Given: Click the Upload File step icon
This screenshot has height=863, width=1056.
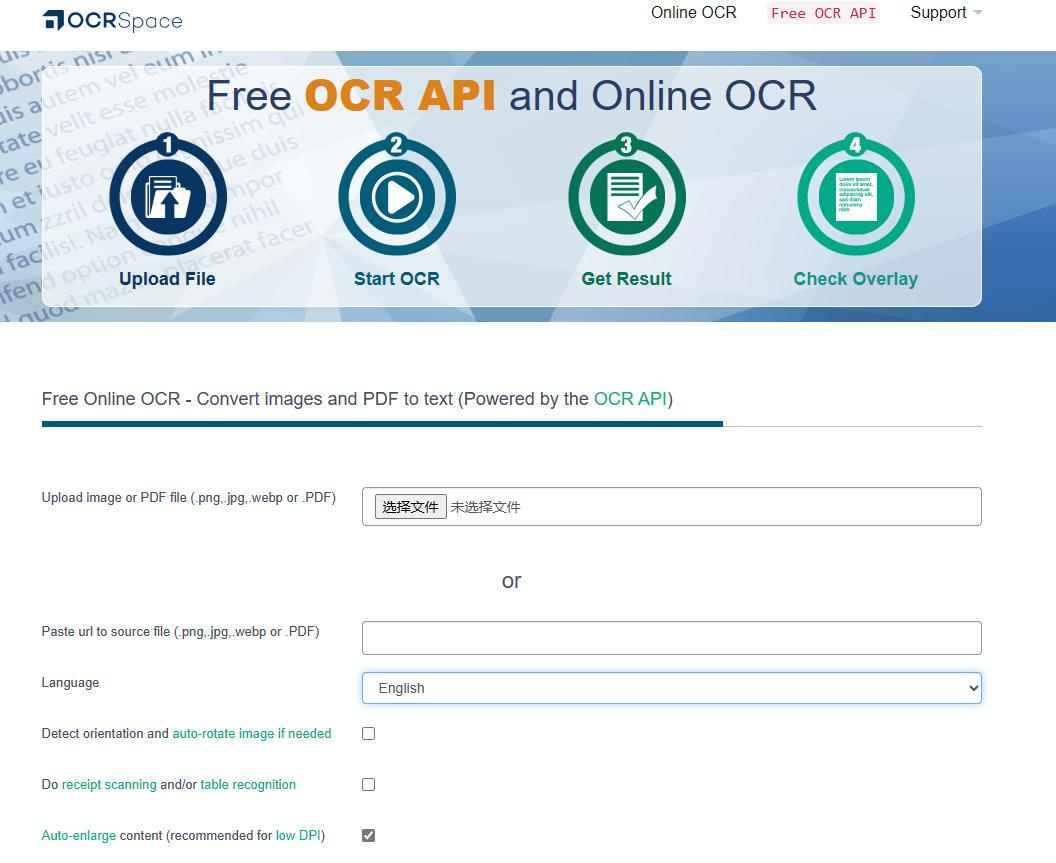Looking at the screenshot, I should click(168, 196).
